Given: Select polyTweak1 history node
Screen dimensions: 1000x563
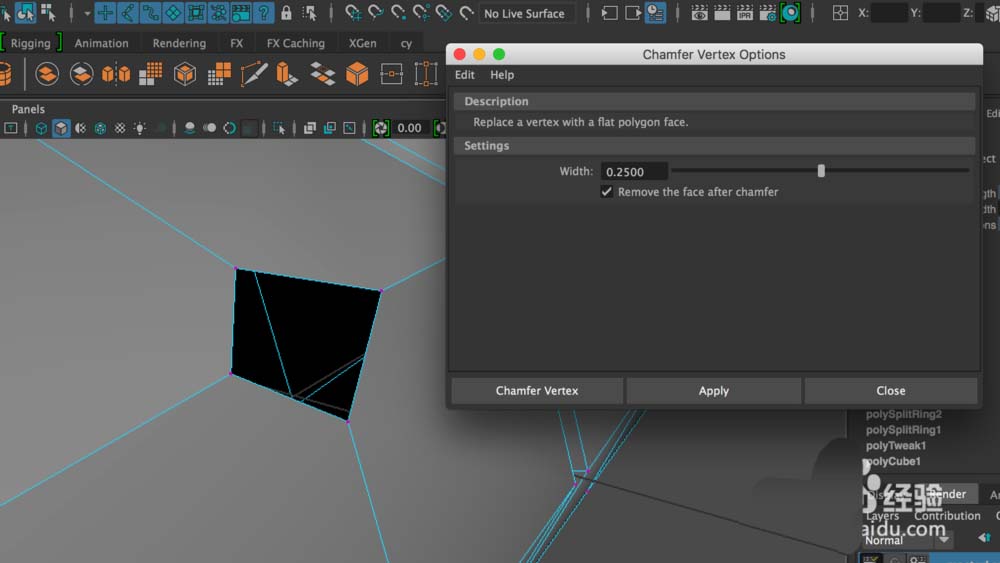Looking at the screenshot, I should tap(896, 446).
